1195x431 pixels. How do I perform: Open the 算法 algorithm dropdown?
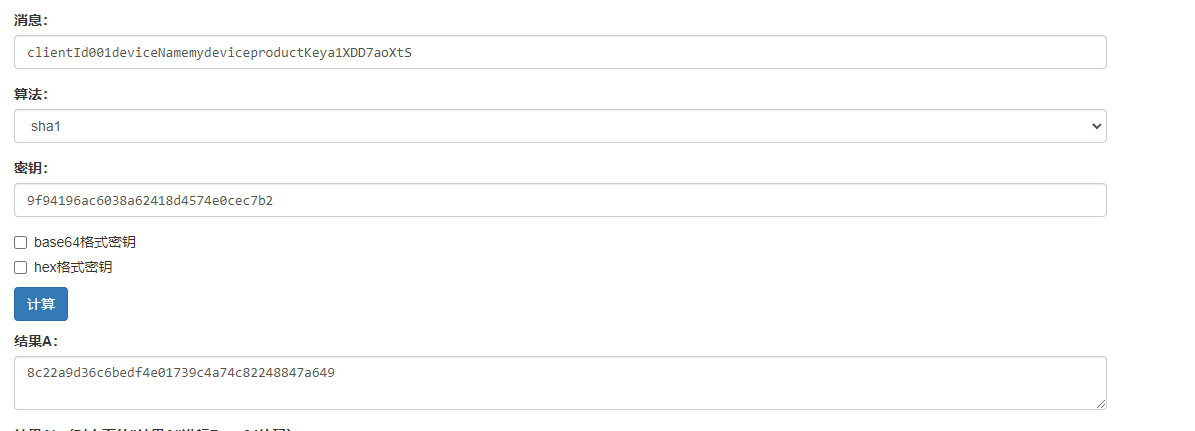[x=560, y=126]
